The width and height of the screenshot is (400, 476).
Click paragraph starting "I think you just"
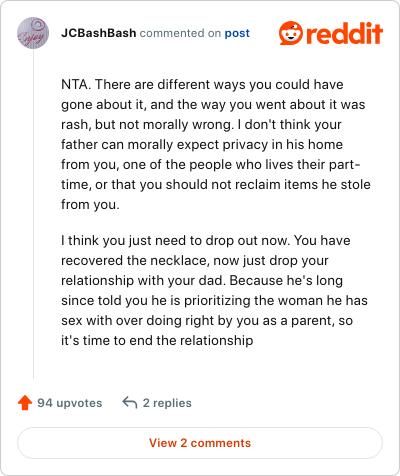coord(214,290)
